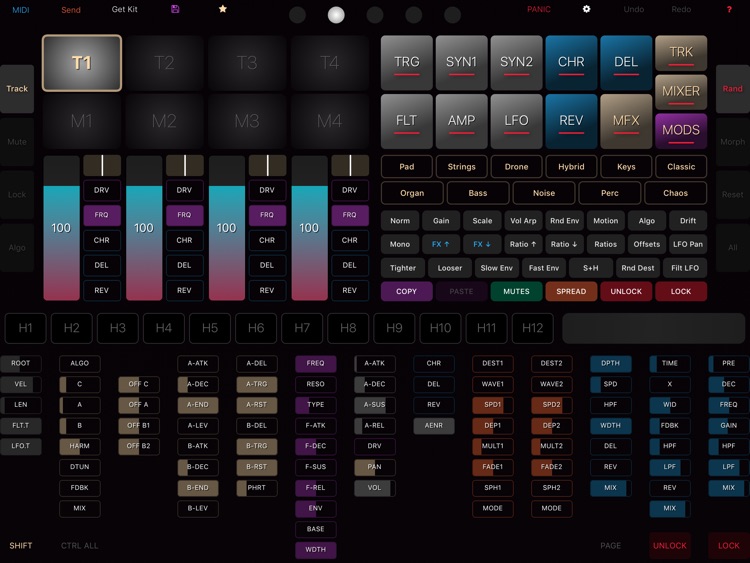
Task: Click Send in the top bar
Action: pos(71,10)
